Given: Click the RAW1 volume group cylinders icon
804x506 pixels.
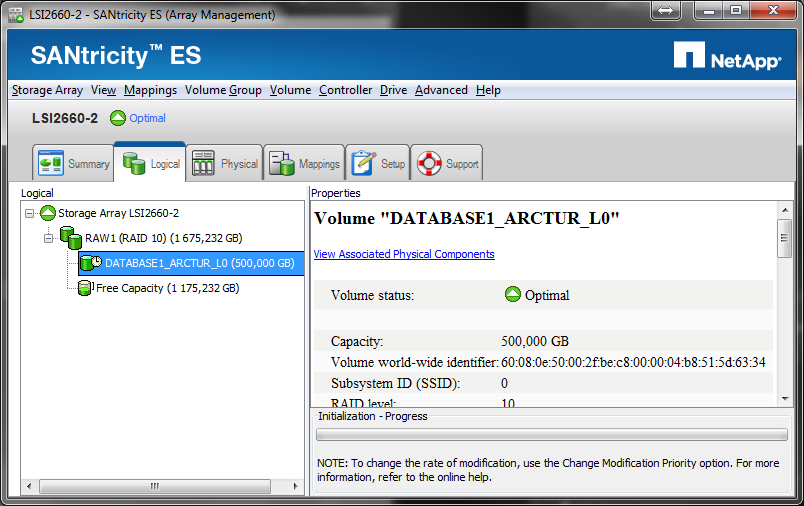Looking at the screenshot, I should tap(71, 238).
